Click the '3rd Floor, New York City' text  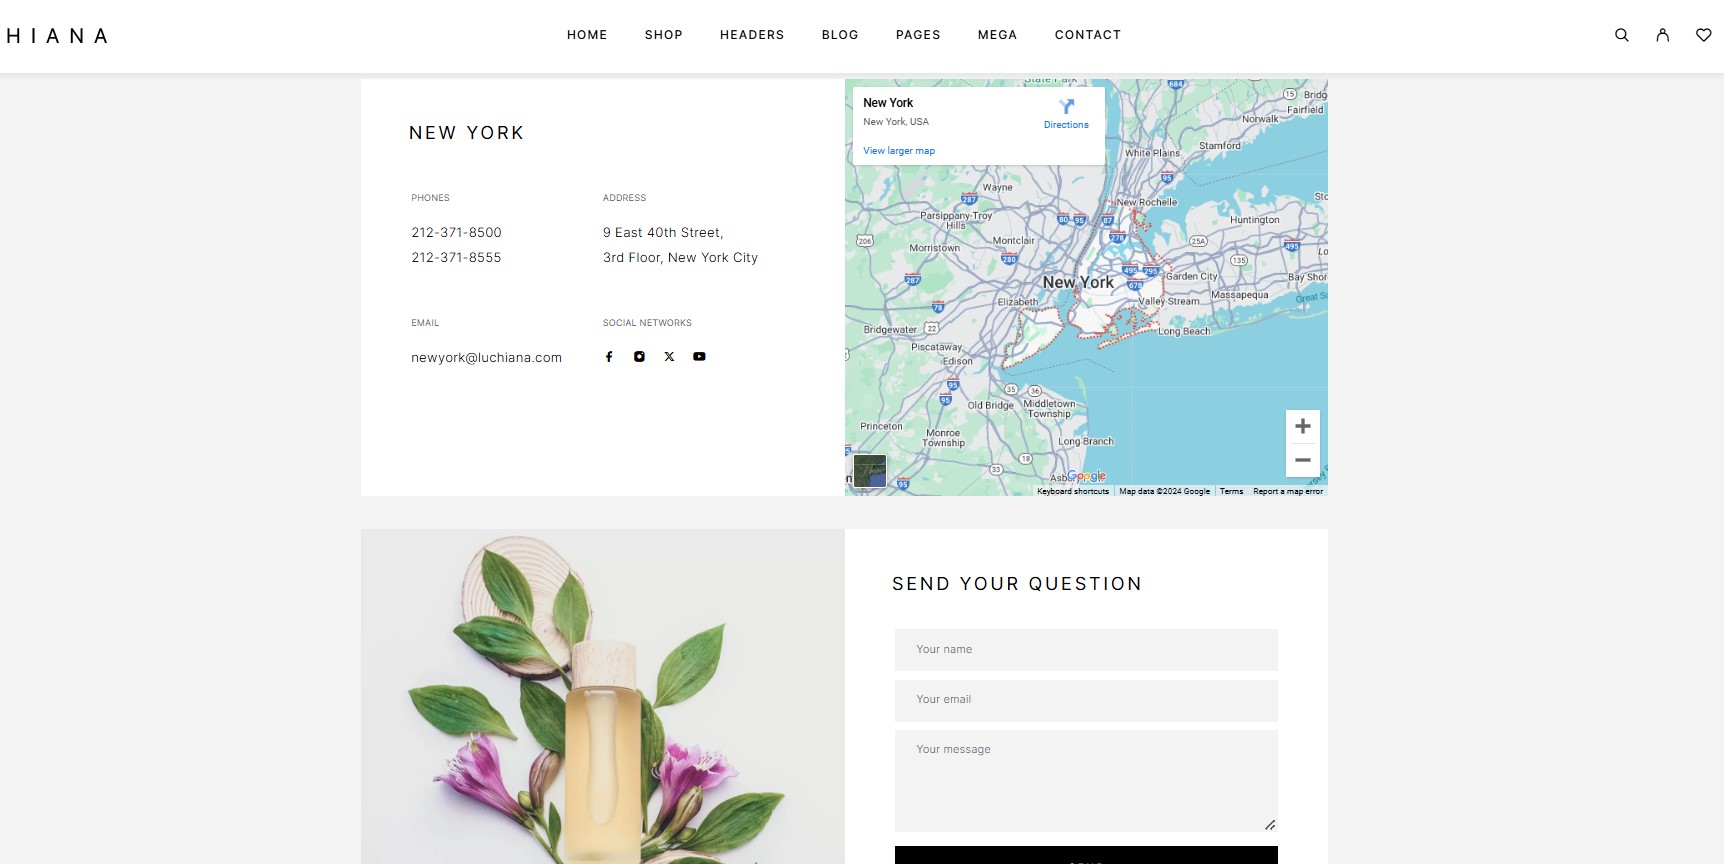click(x=680, y=258)
